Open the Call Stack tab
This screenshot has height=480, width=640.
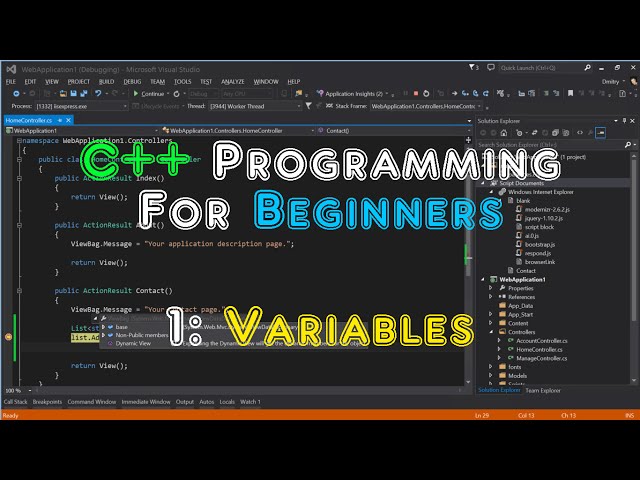16,402
